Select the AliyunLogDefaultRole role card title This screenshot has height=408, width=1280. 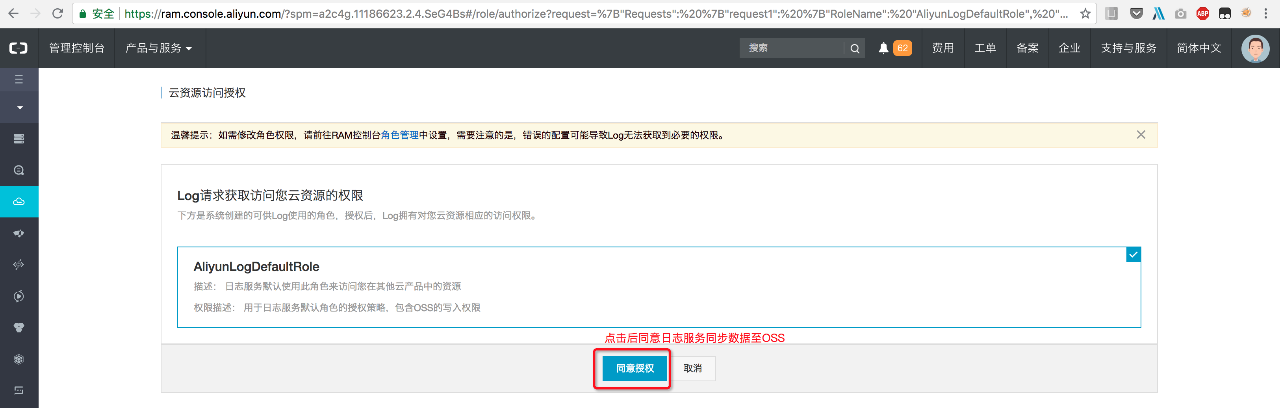(x=256, y=267)
